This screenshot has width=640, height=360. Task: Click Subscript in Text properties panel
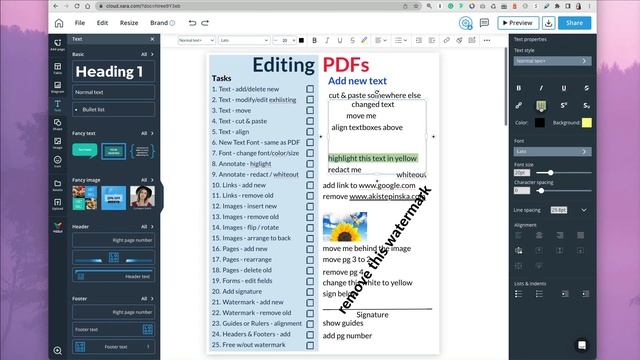(587, 106)
